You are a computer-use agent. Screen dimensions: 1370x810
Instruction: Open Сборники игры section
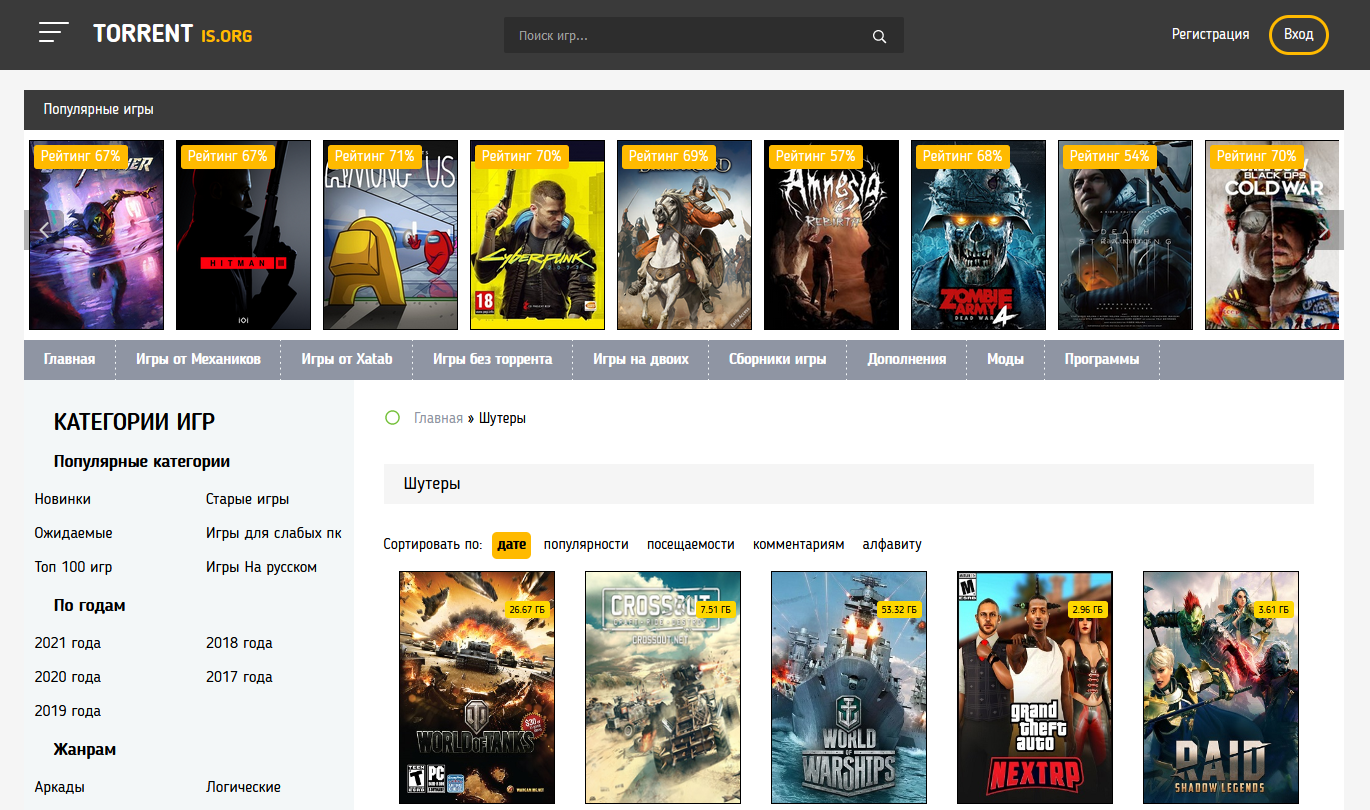(x=778, y=359)
